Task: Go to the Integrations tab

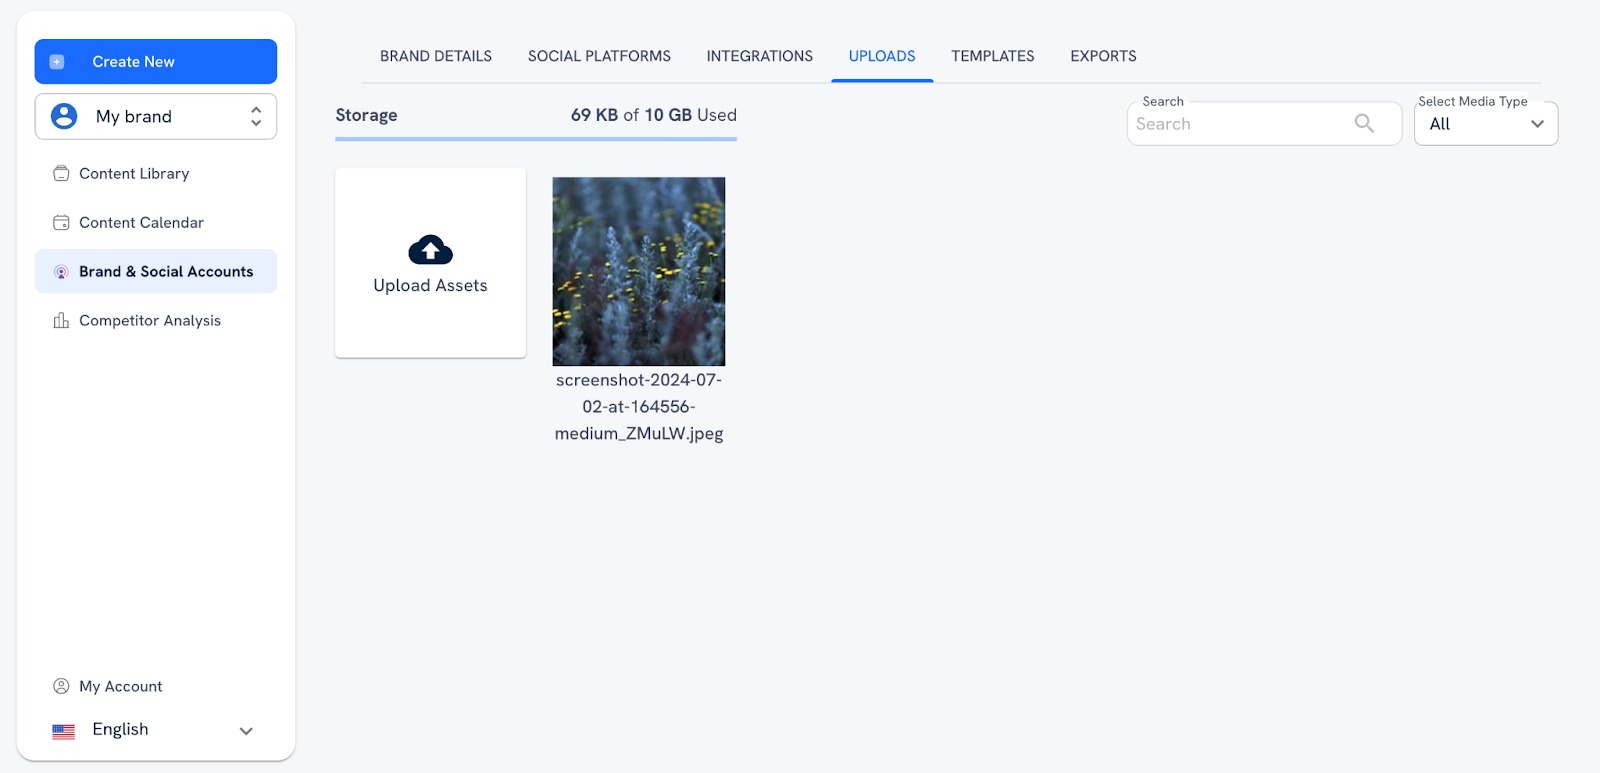Action: pos(759,56)
